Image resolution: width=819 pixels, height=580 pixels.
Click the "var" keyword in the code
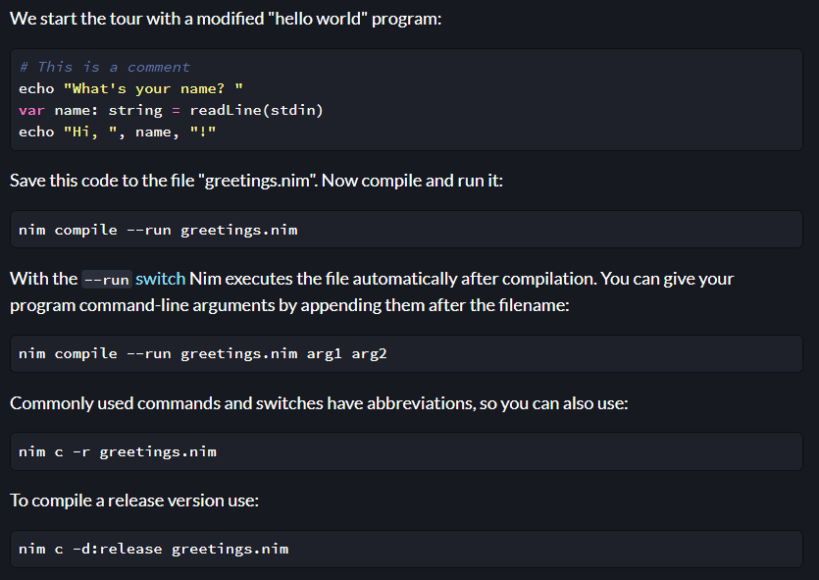point(32,110)
